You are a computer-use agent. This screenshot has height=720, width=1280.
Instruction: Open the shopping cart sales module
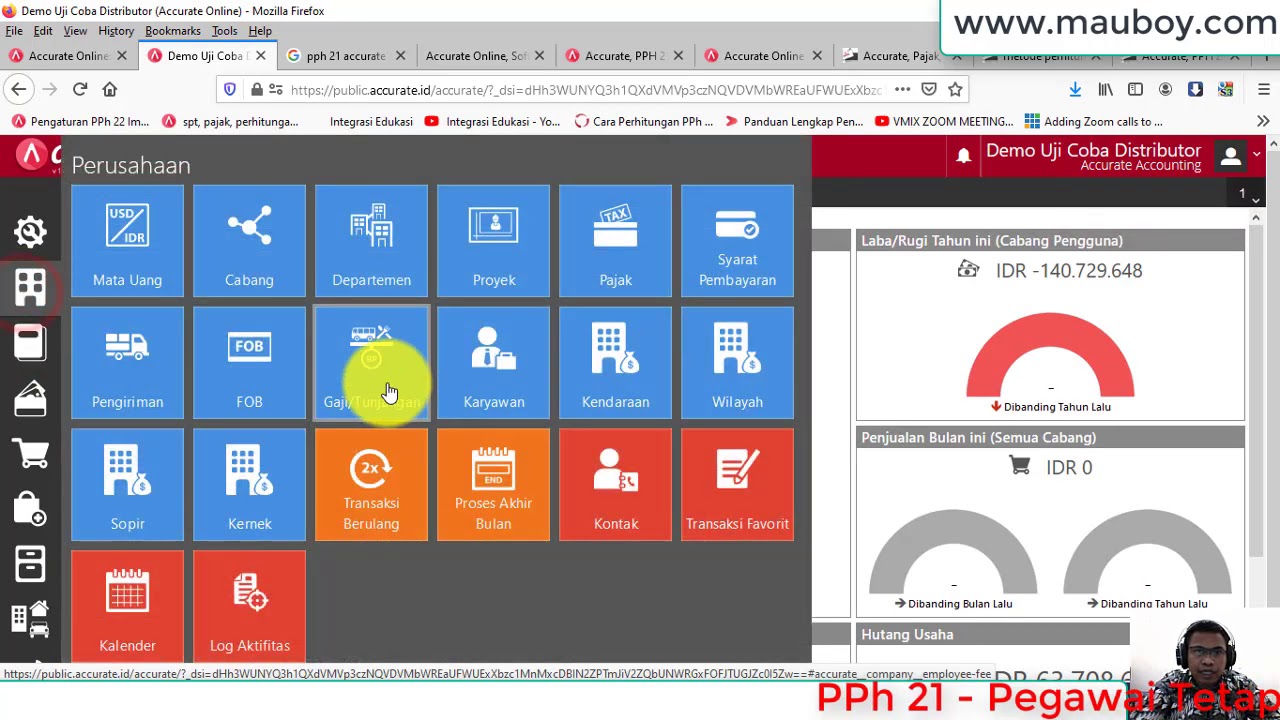point(30,453)
